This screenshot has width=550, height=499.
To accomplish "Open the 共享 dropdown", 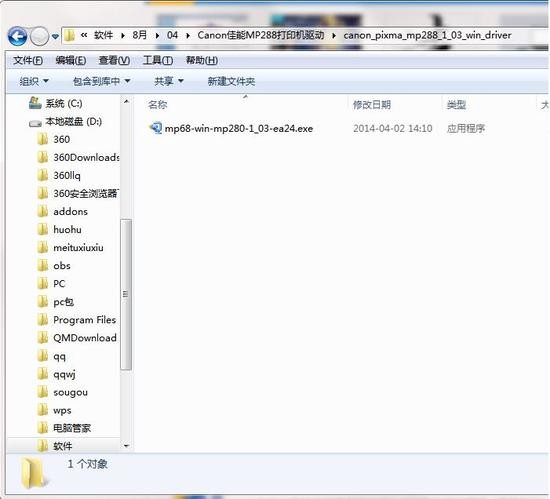I will [x=169, y=81].
